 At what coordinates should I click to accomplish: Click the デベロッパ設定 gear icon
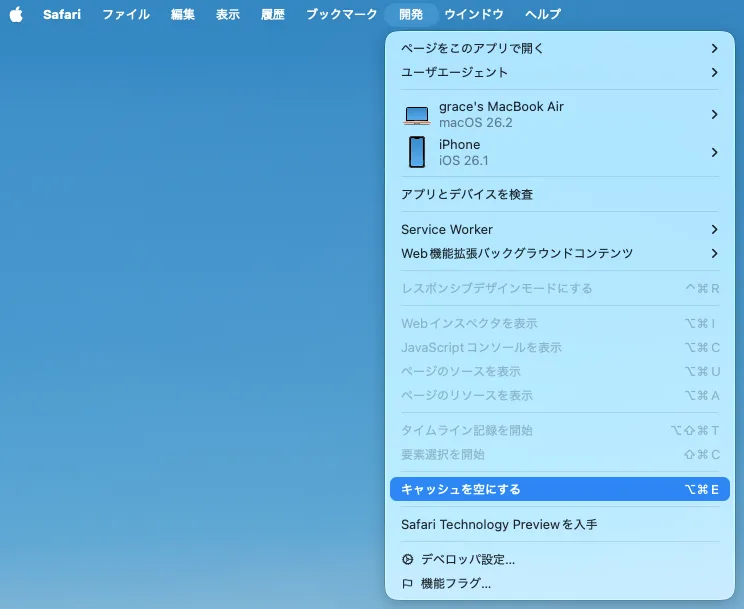point(408,559)
